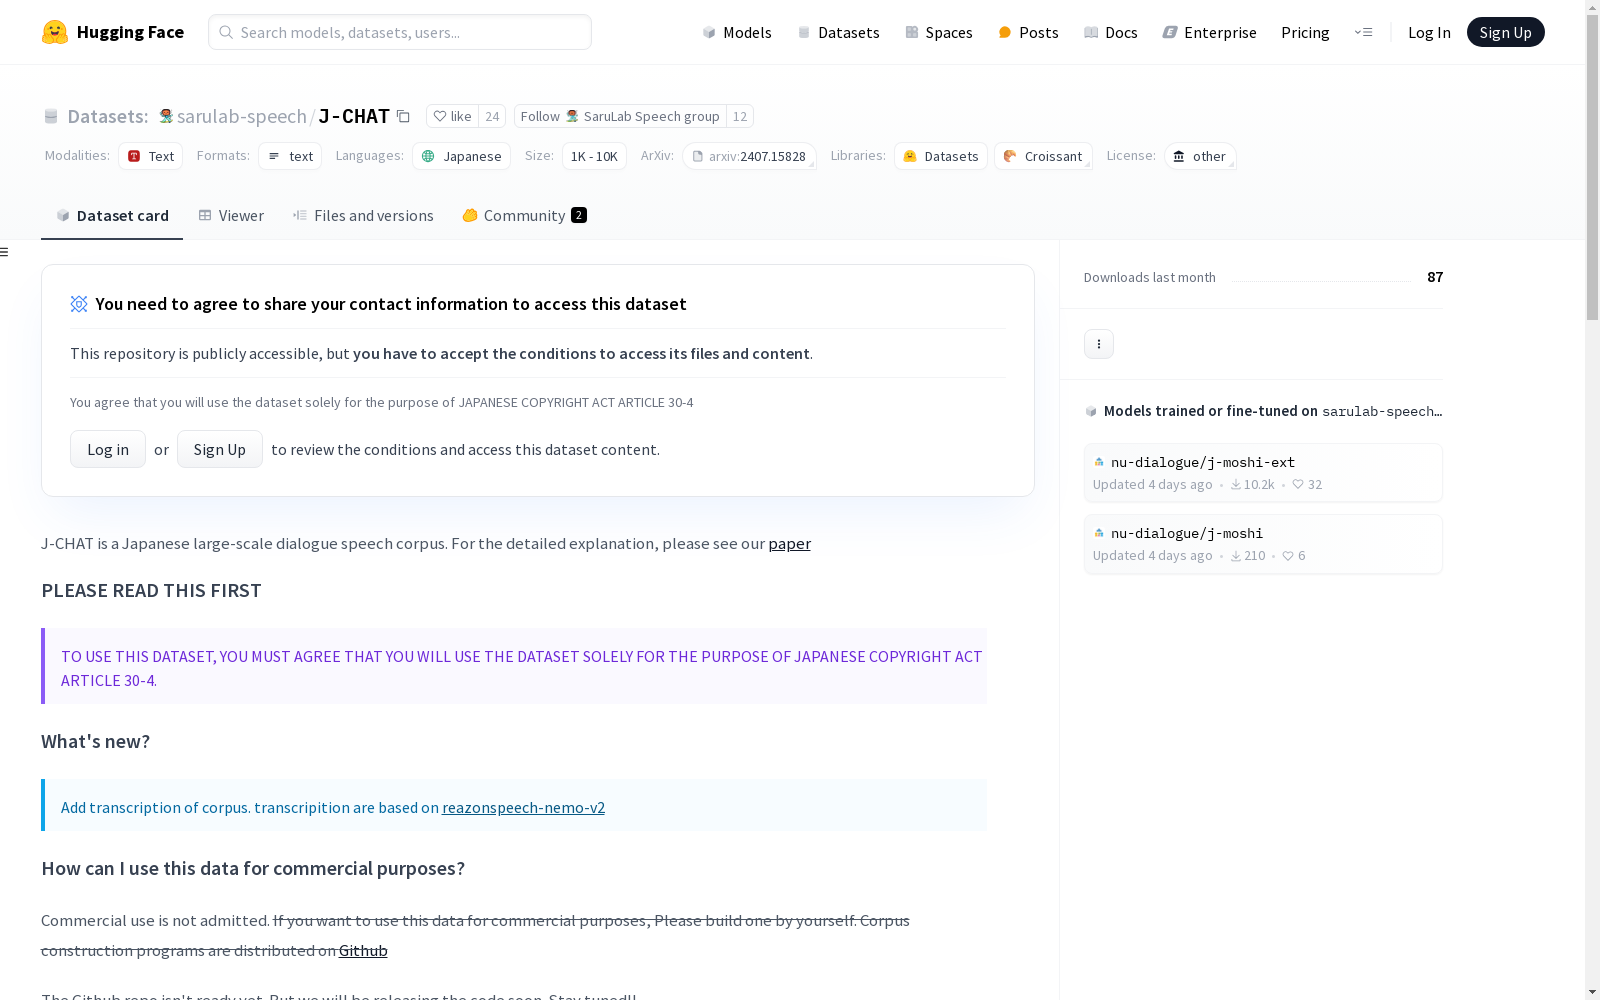This screenshot has height=1000, width=1600.
Task: Select the text format tag
Action: click(x=290, y=156)
